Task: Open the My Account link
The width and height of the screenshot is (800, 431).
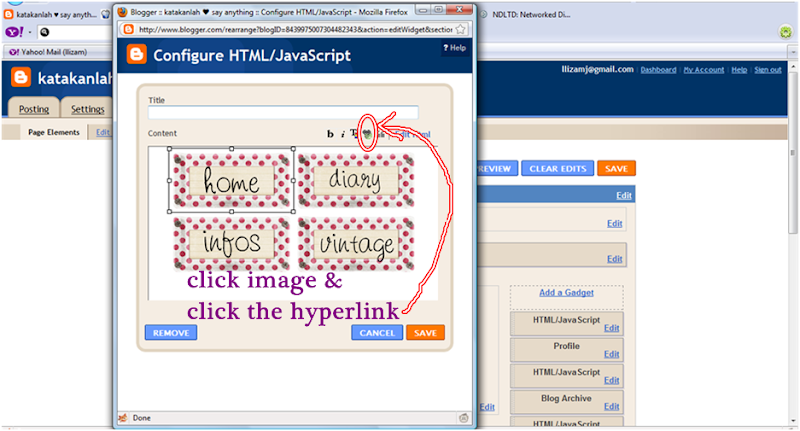Action: 704,70
